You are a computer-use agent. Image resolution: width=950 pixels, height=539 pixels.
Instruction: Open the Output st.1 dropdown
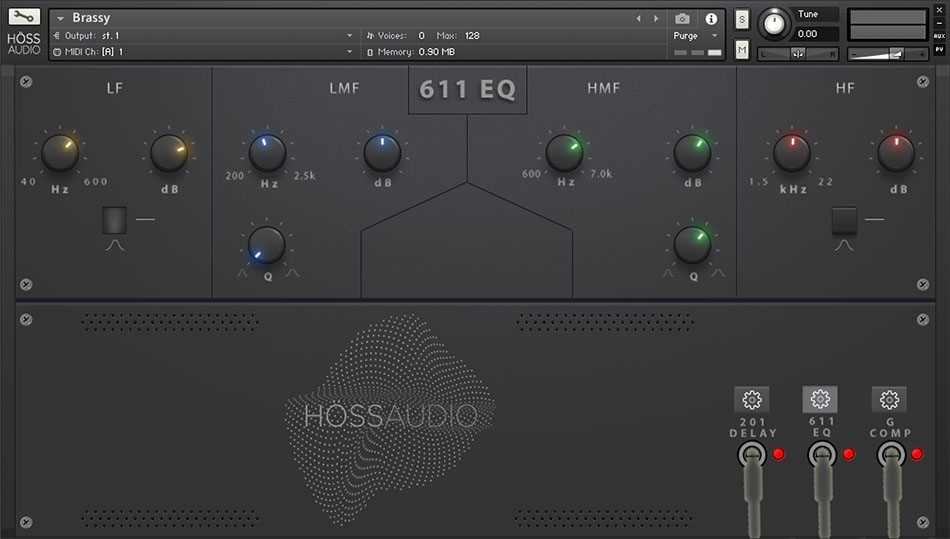coord(204,36)
